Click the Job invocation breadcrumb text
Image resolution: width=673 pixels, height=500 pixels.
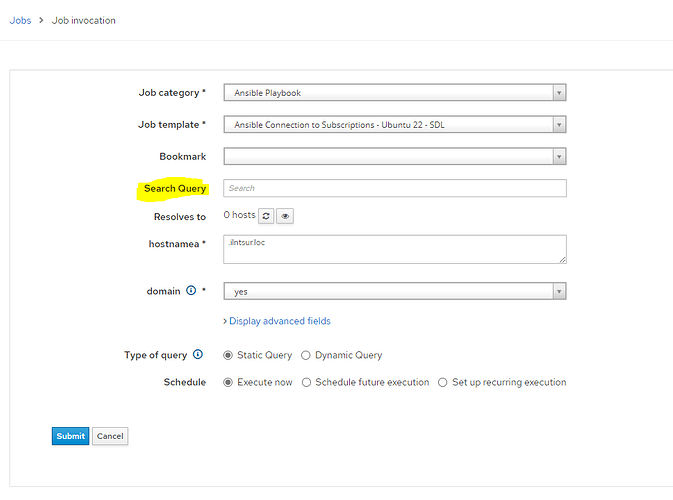click(84, 20)
